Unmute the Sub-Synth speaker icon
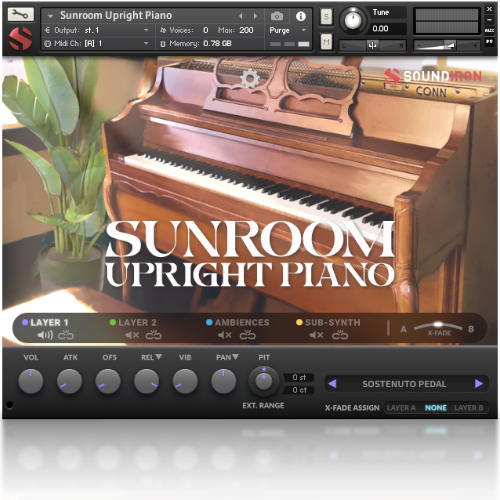 click(316, 335)
